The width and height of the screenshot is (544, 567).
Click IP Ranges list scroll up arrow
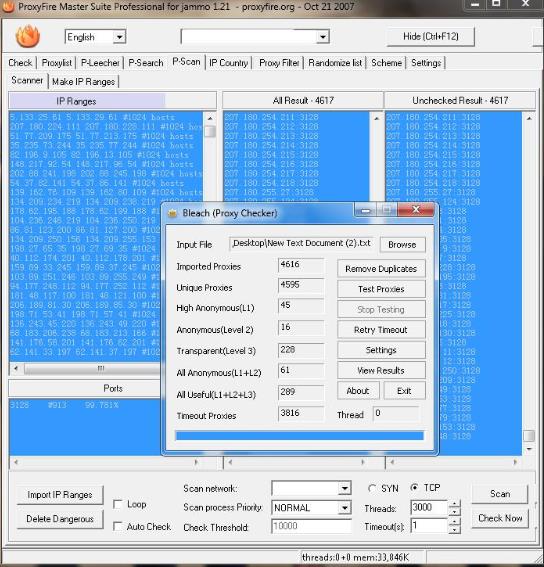(x=210, y=119)
